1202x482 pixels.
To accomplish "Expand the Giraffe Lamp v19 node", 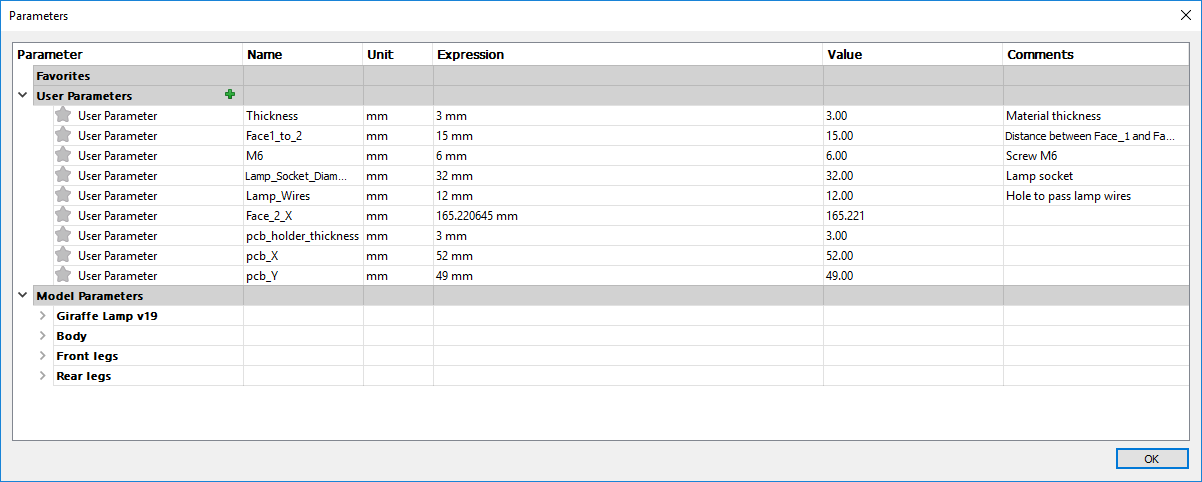I will 43,316.
